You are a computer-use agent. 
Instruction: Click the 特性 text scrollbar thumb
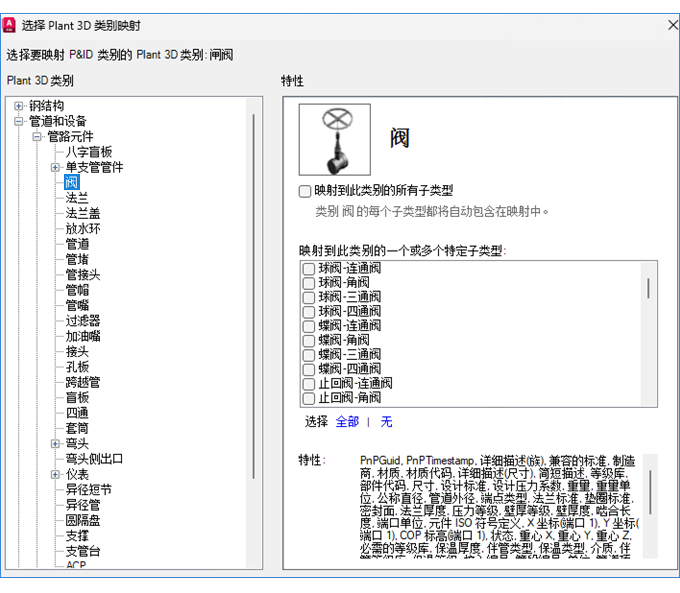click(650, 491)
